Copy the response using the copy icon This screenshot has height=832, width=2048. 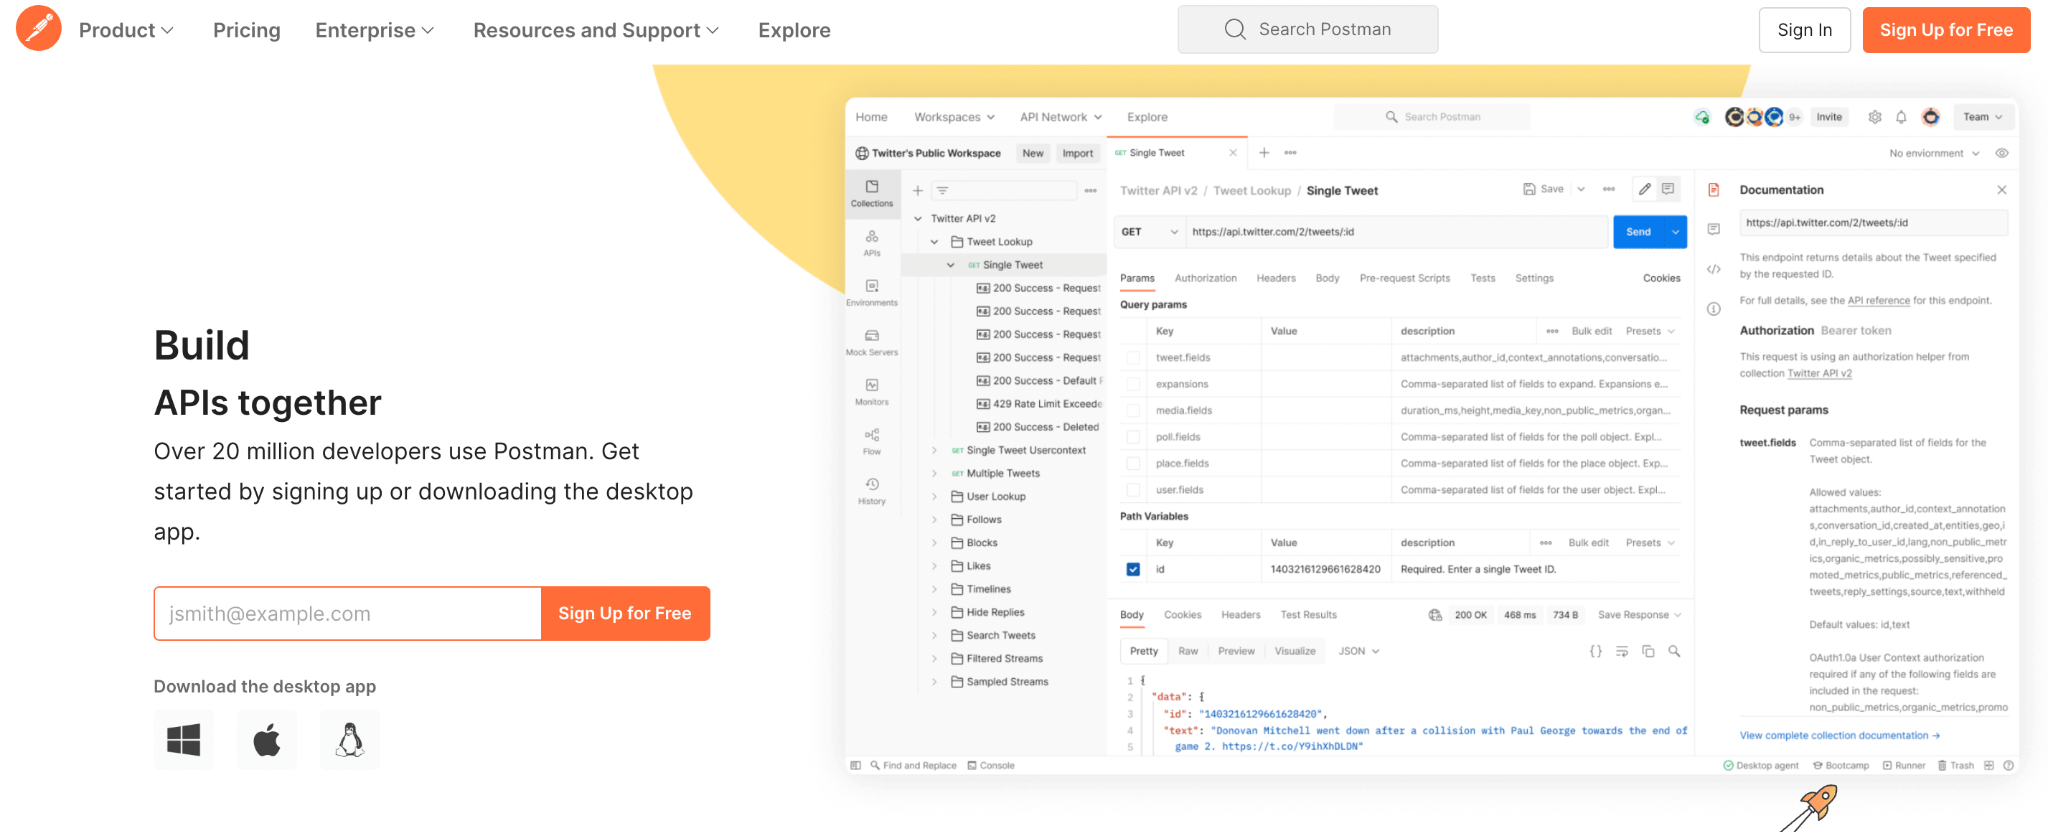tap(1648, 651)
